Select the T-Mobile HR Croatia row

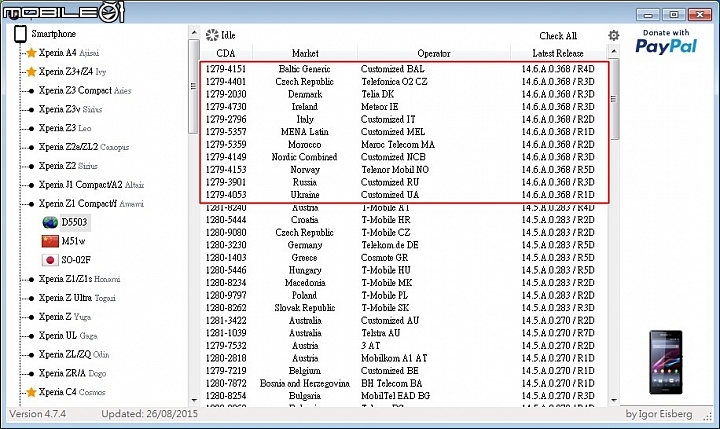pyautogui.click(x=405, y=220)
